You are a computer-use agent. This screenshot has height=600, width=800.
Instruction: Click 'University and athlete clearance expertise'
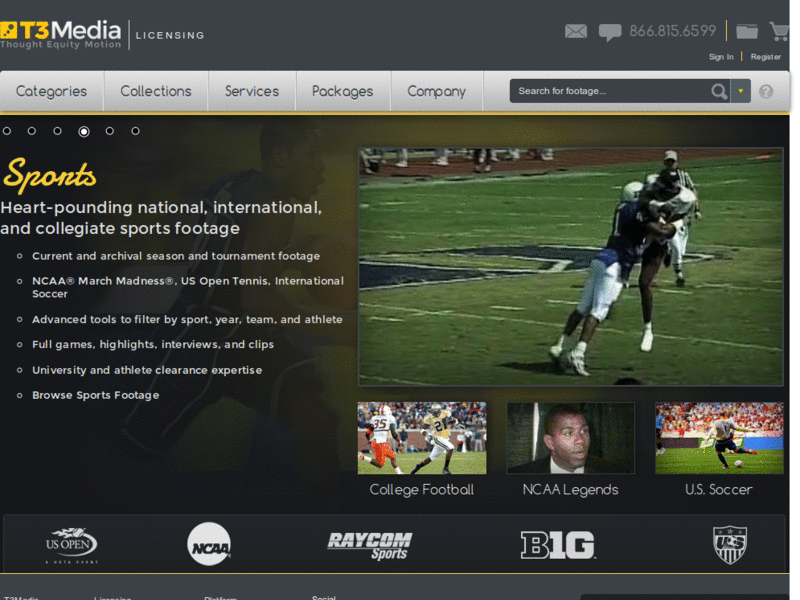(147, 370)
